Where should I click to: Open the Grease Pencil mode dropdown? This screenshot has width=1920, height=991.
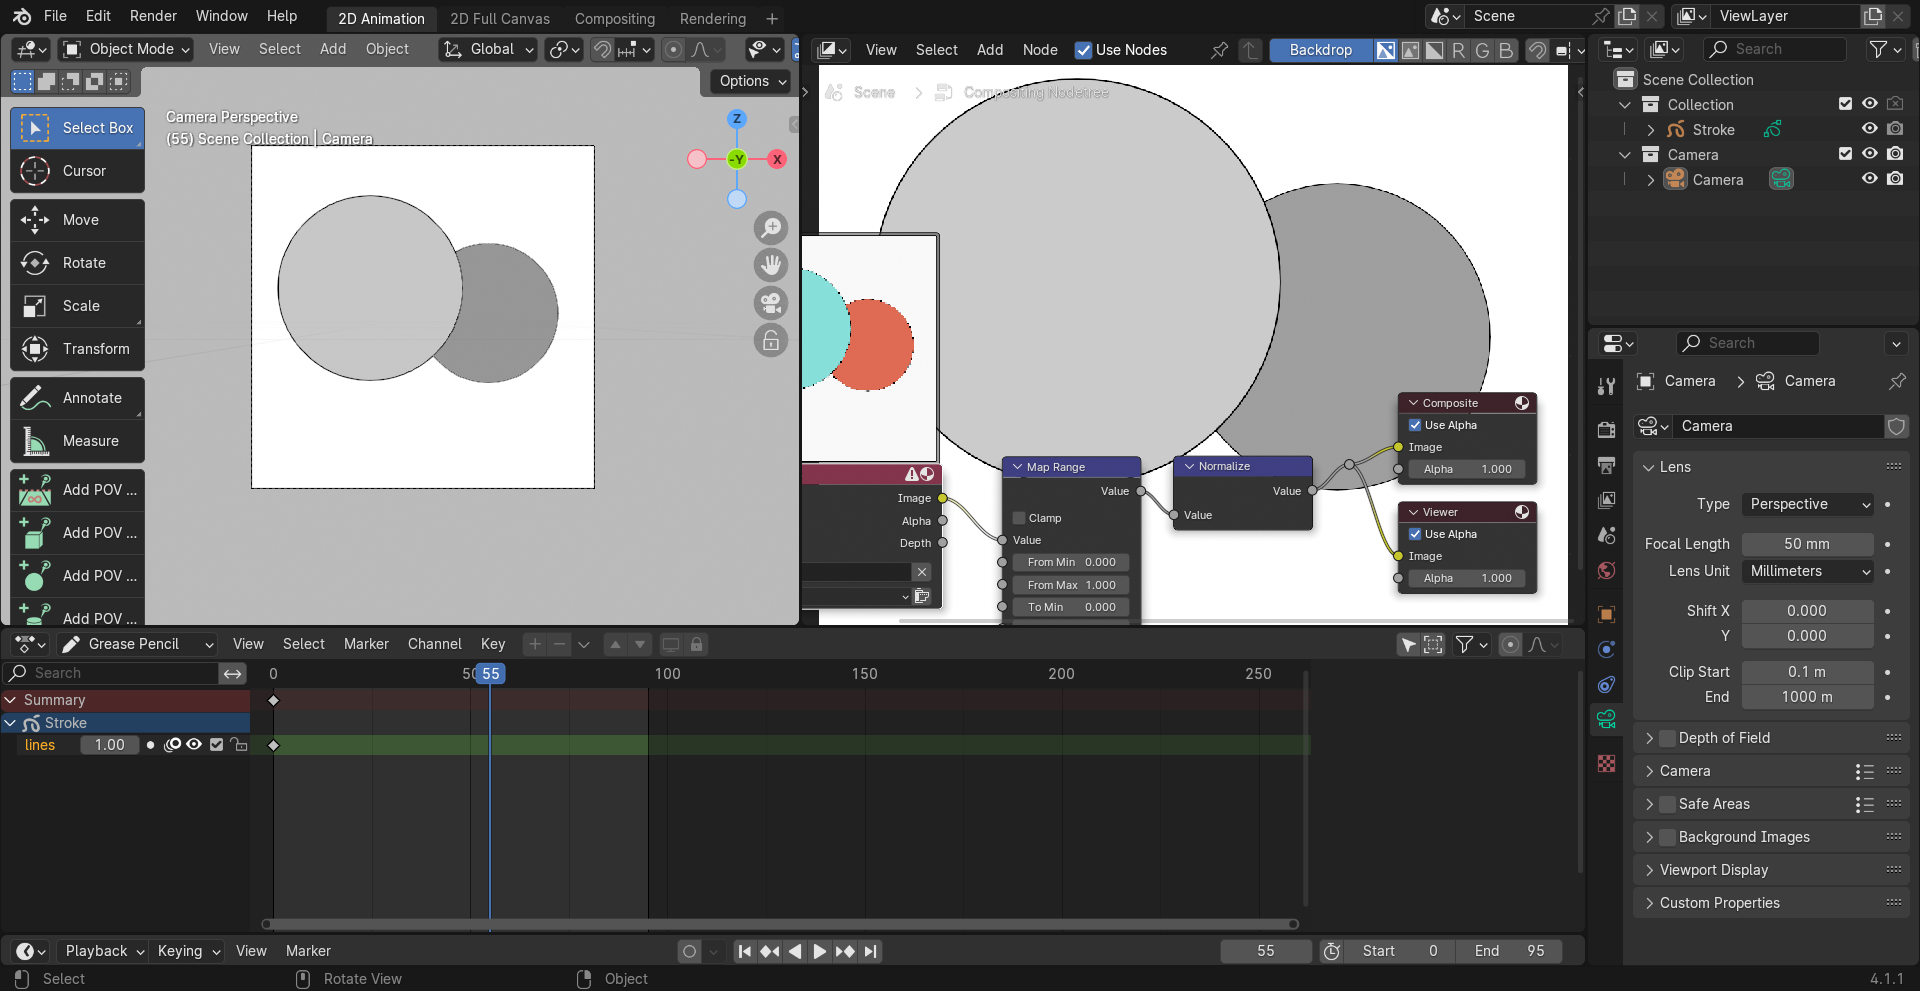pos(138,644)
